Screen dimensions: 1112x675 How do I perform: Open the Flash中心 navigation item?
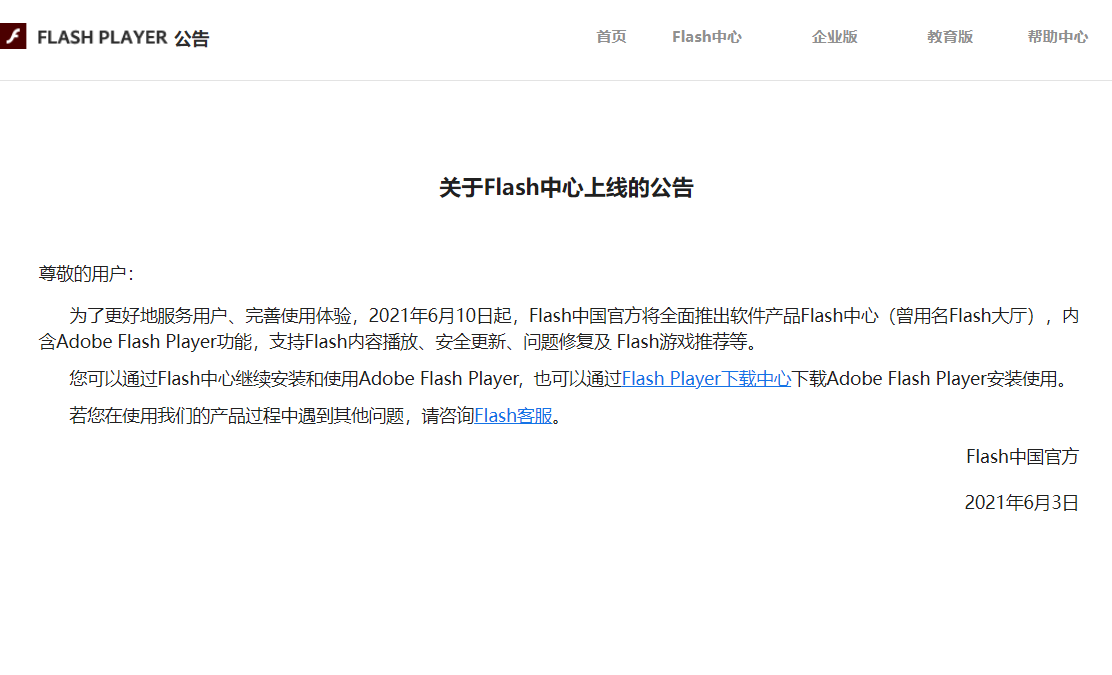[x=707, y=37]
